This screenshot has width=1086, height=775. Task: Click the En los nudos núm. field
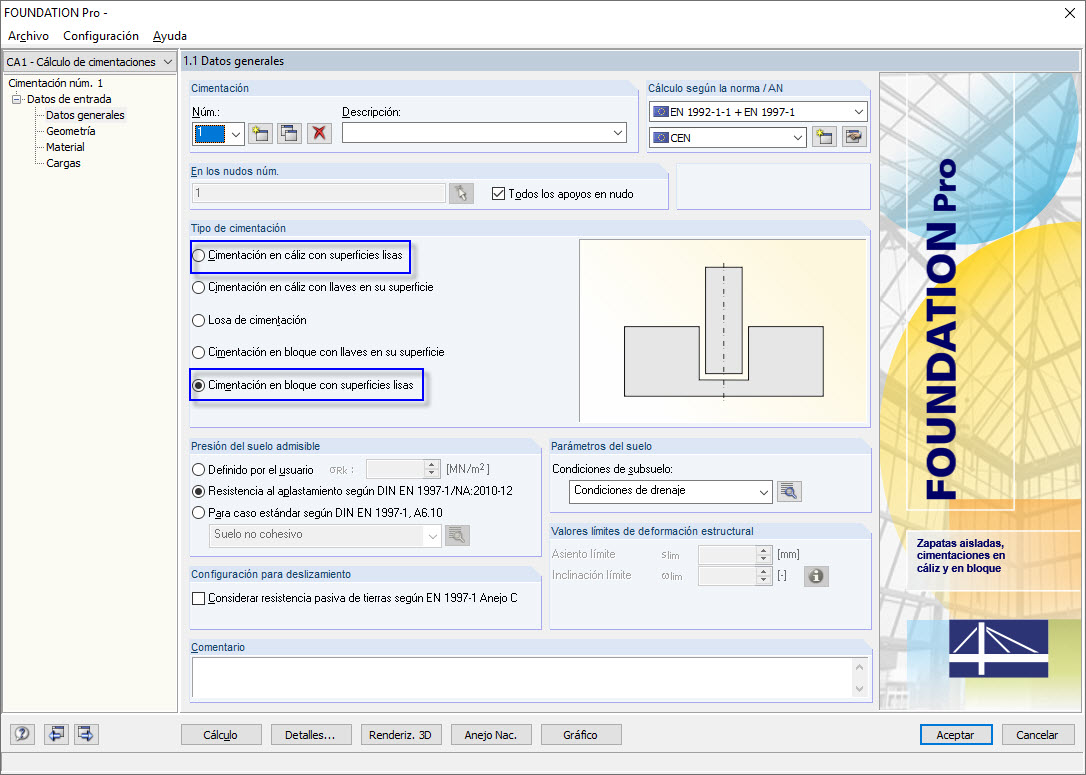[319, 193]
